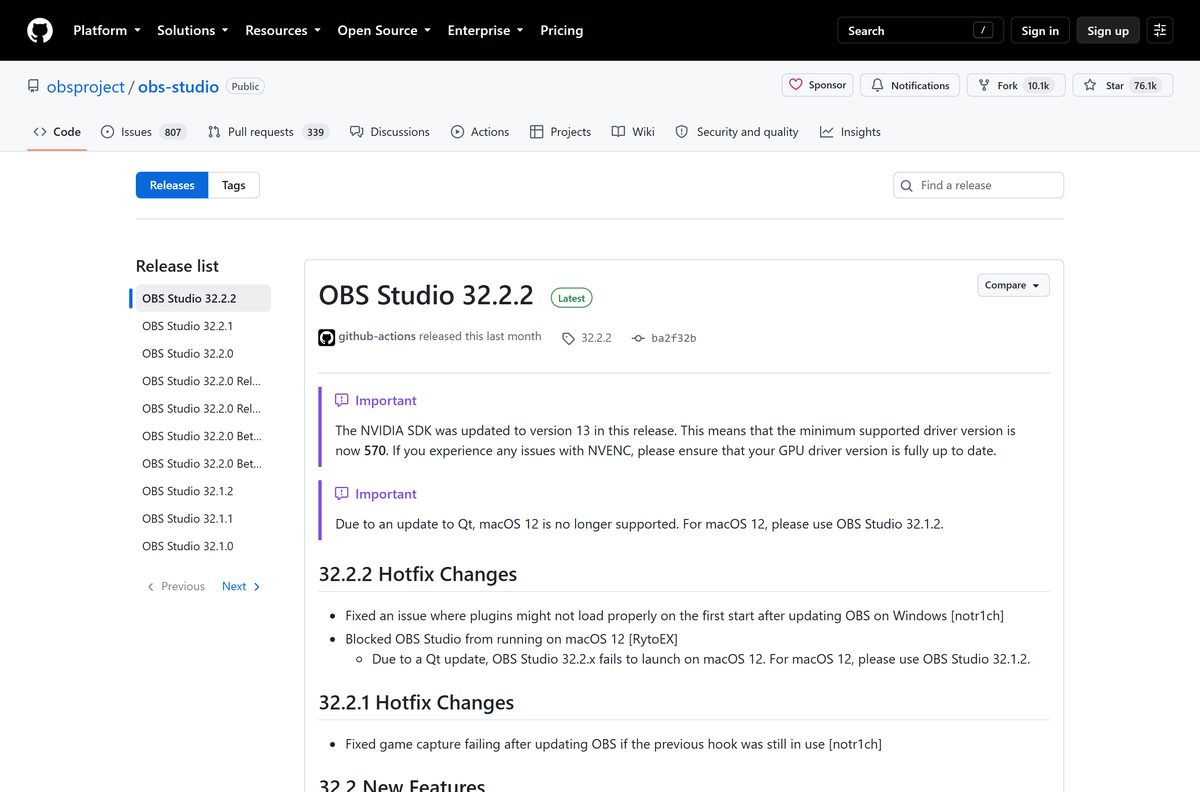Click the Latest release badge

pos(571,298)
